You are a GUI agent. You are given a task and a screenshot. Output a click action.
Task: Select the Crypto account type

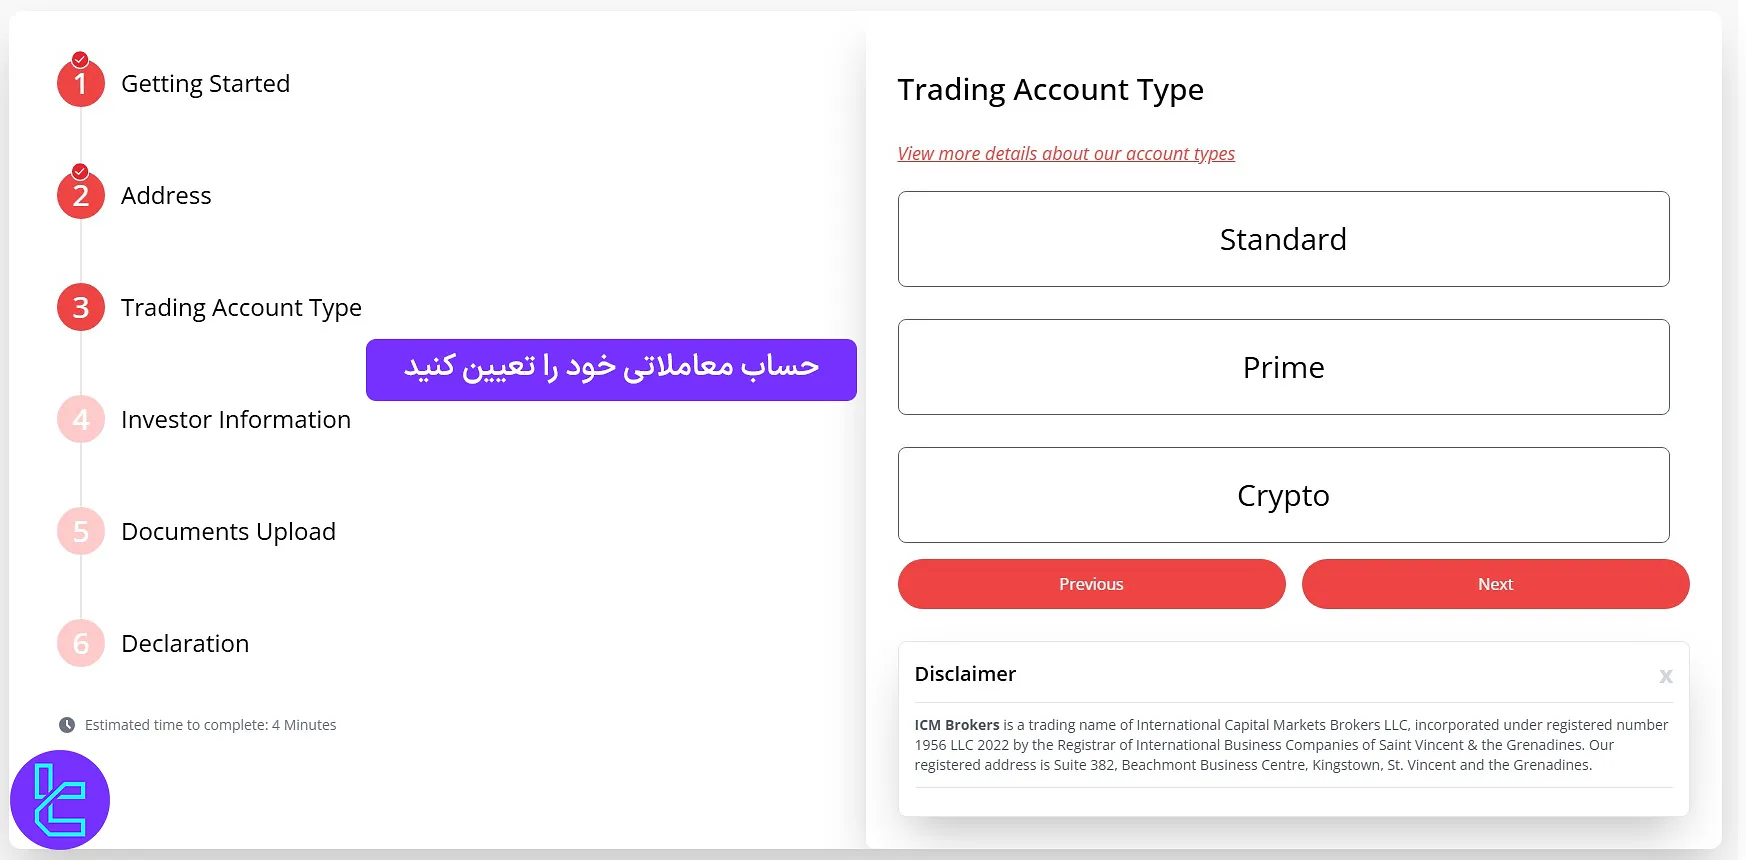tap(1283, 495)
